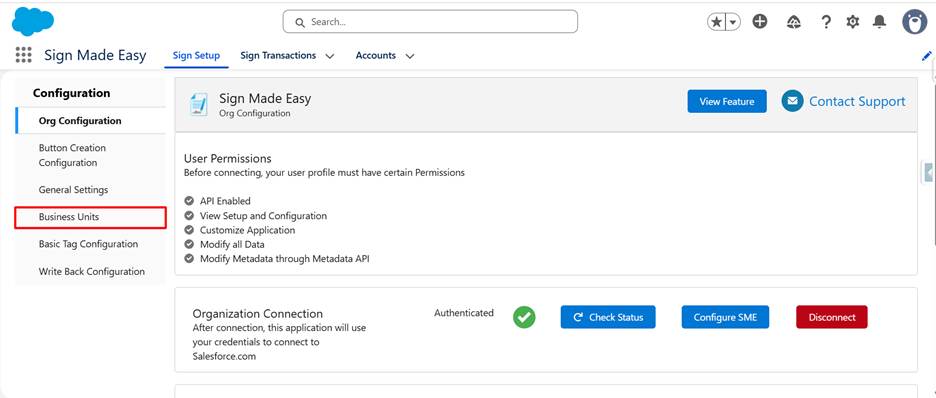Click the 'Sign Made Easy' app name
The image size is (936, 398).
point(95,55)
